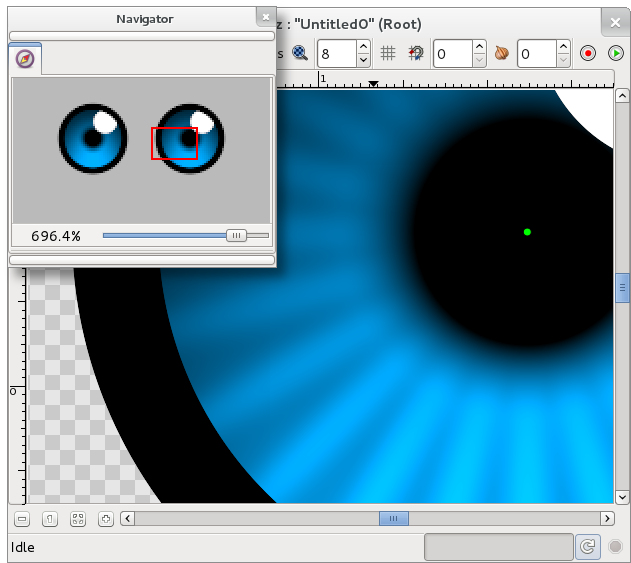
Task: Click the vertical scrollbar up arrow
Action: click(x=622, y=96)
